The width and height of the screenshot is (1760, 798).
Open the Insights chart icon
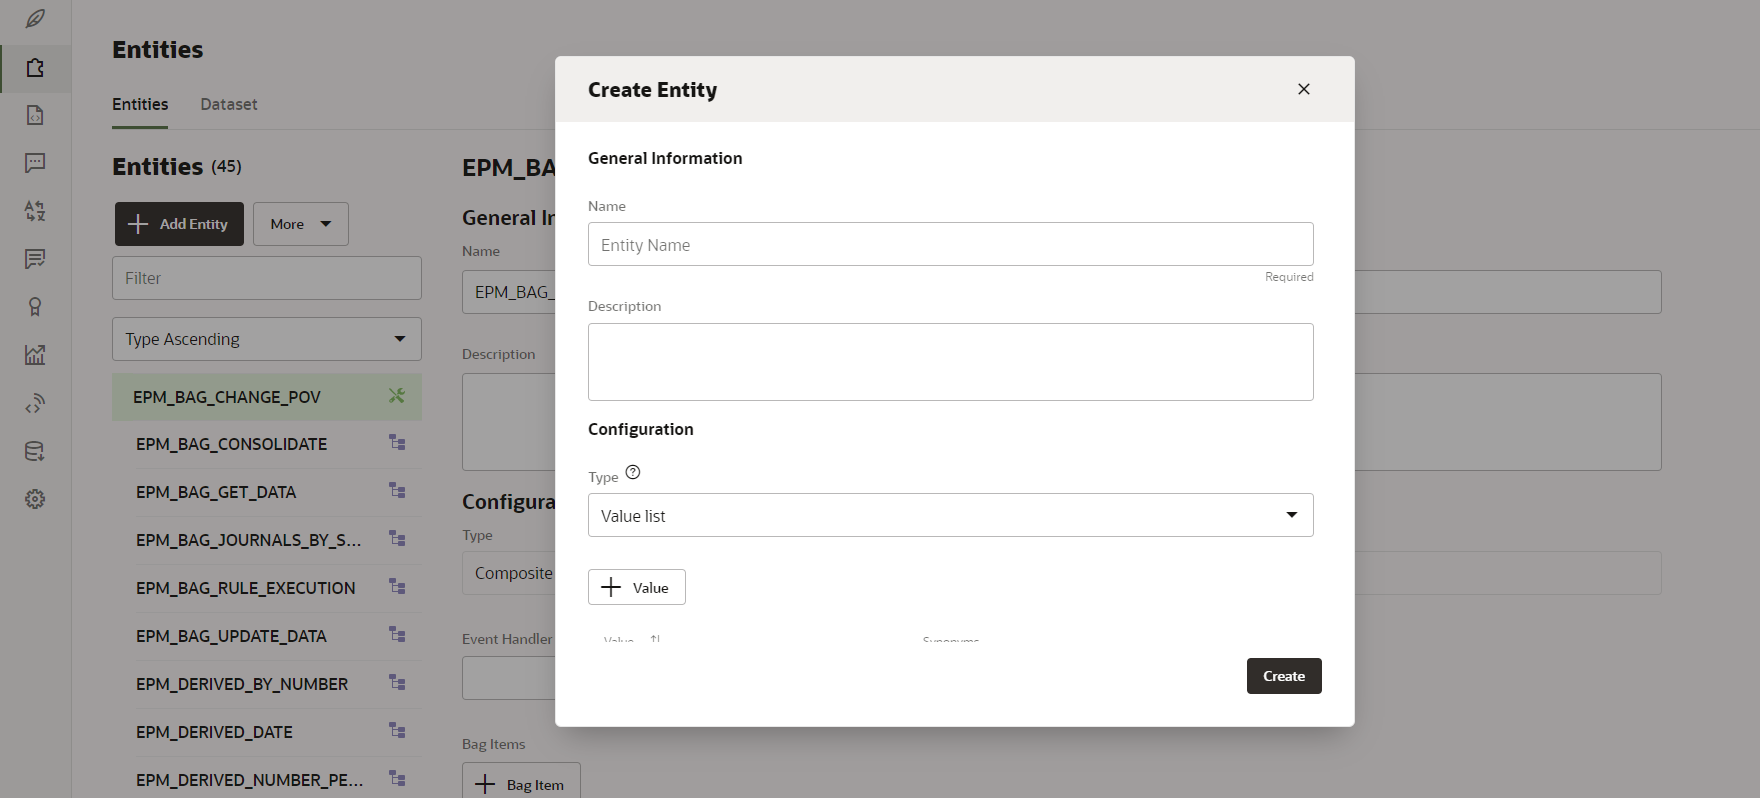coord(35,355)
